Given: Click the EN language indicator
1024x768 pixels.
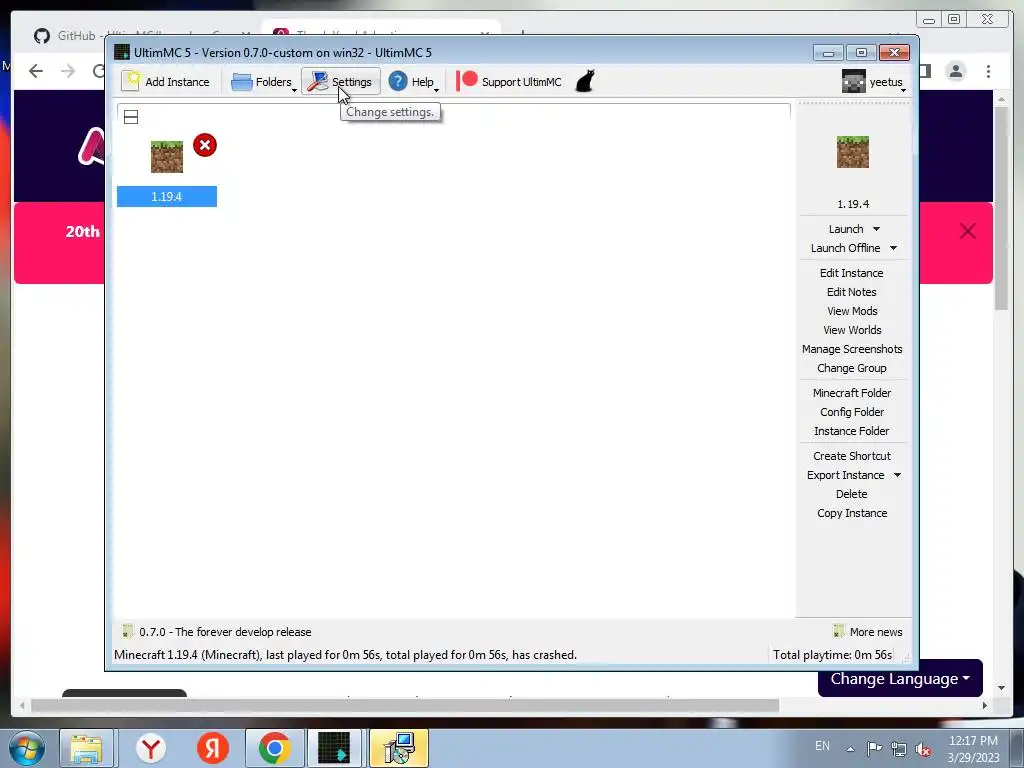Looking at the screenshot, I should [x=822, y=746].
